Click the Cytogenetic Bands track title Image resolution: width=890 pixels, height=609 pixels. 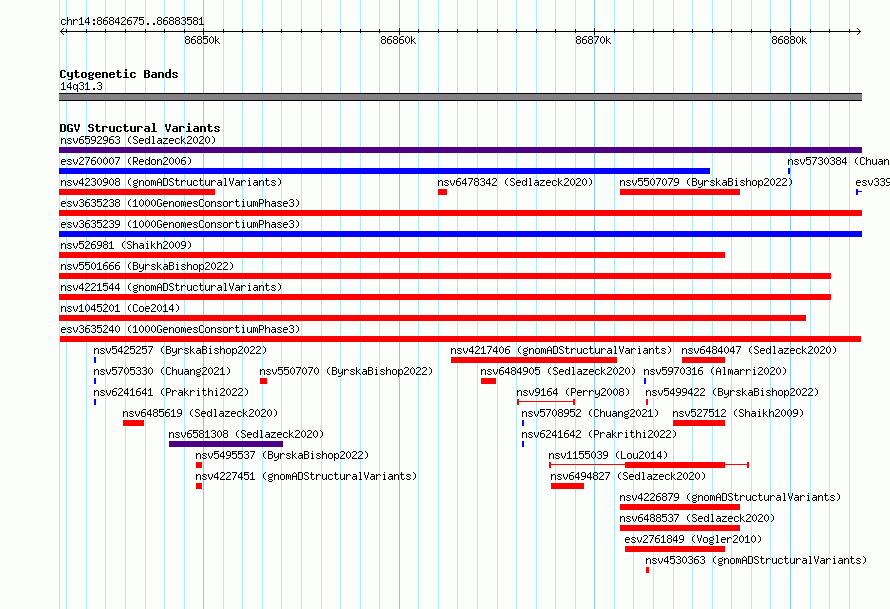tap(119, 74)
